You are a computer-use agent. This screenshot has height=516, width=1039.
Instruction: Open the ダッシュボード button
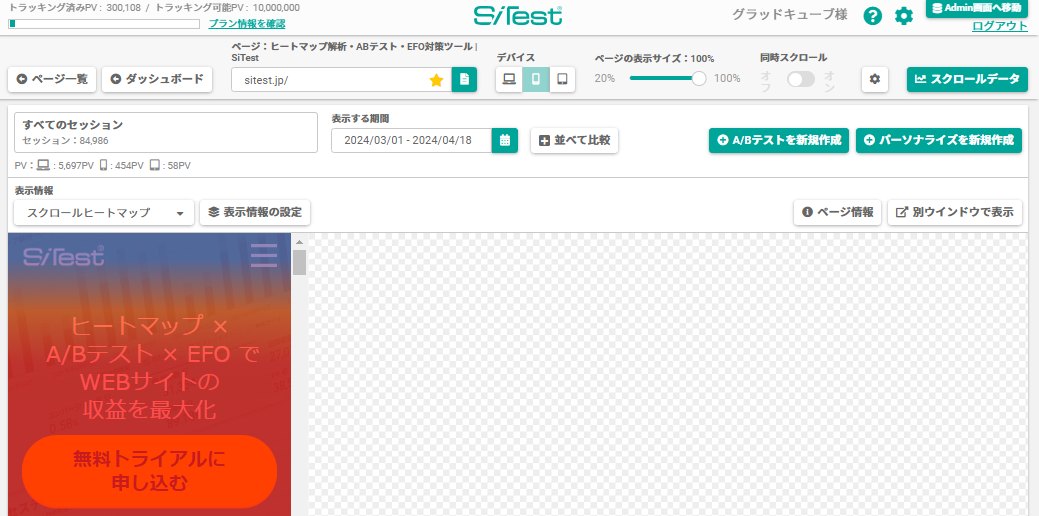pyautogui.click(x=156, y=79)
